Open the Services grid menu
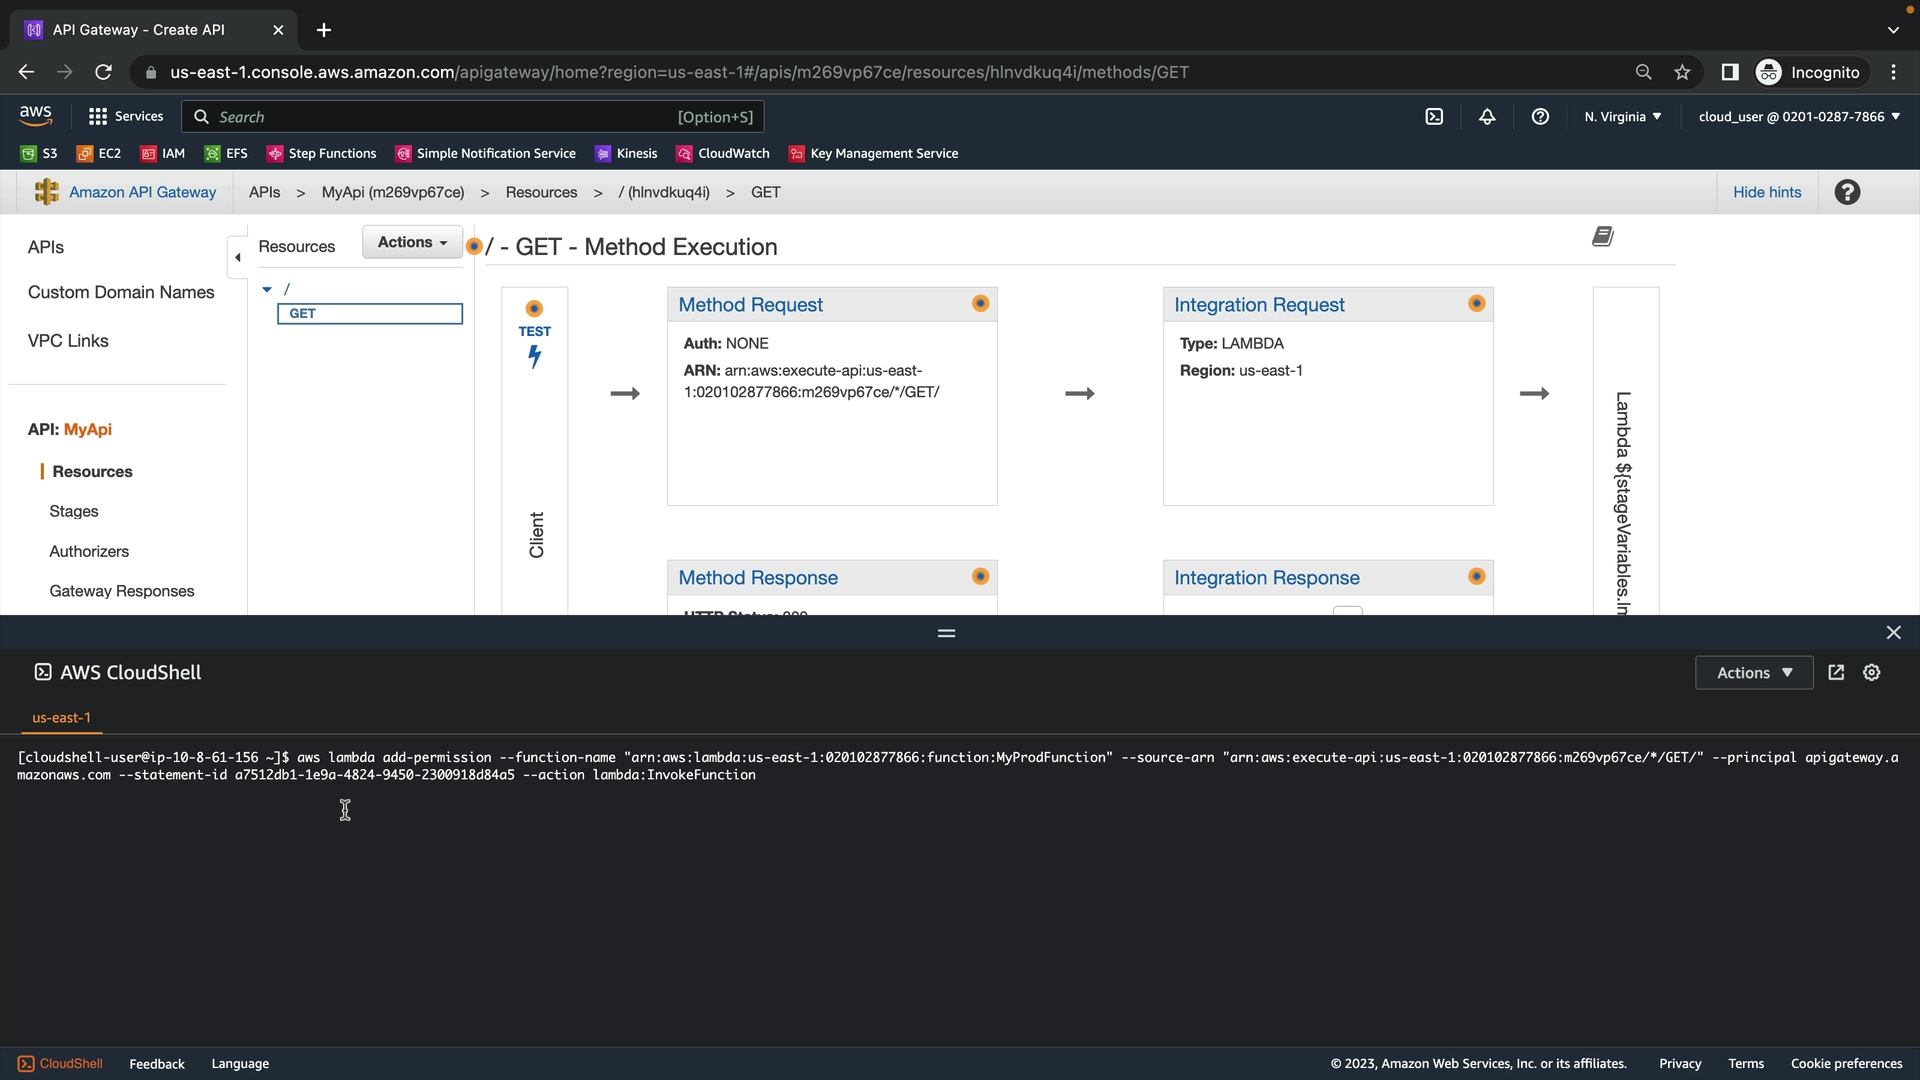 [x=125, y=117]
